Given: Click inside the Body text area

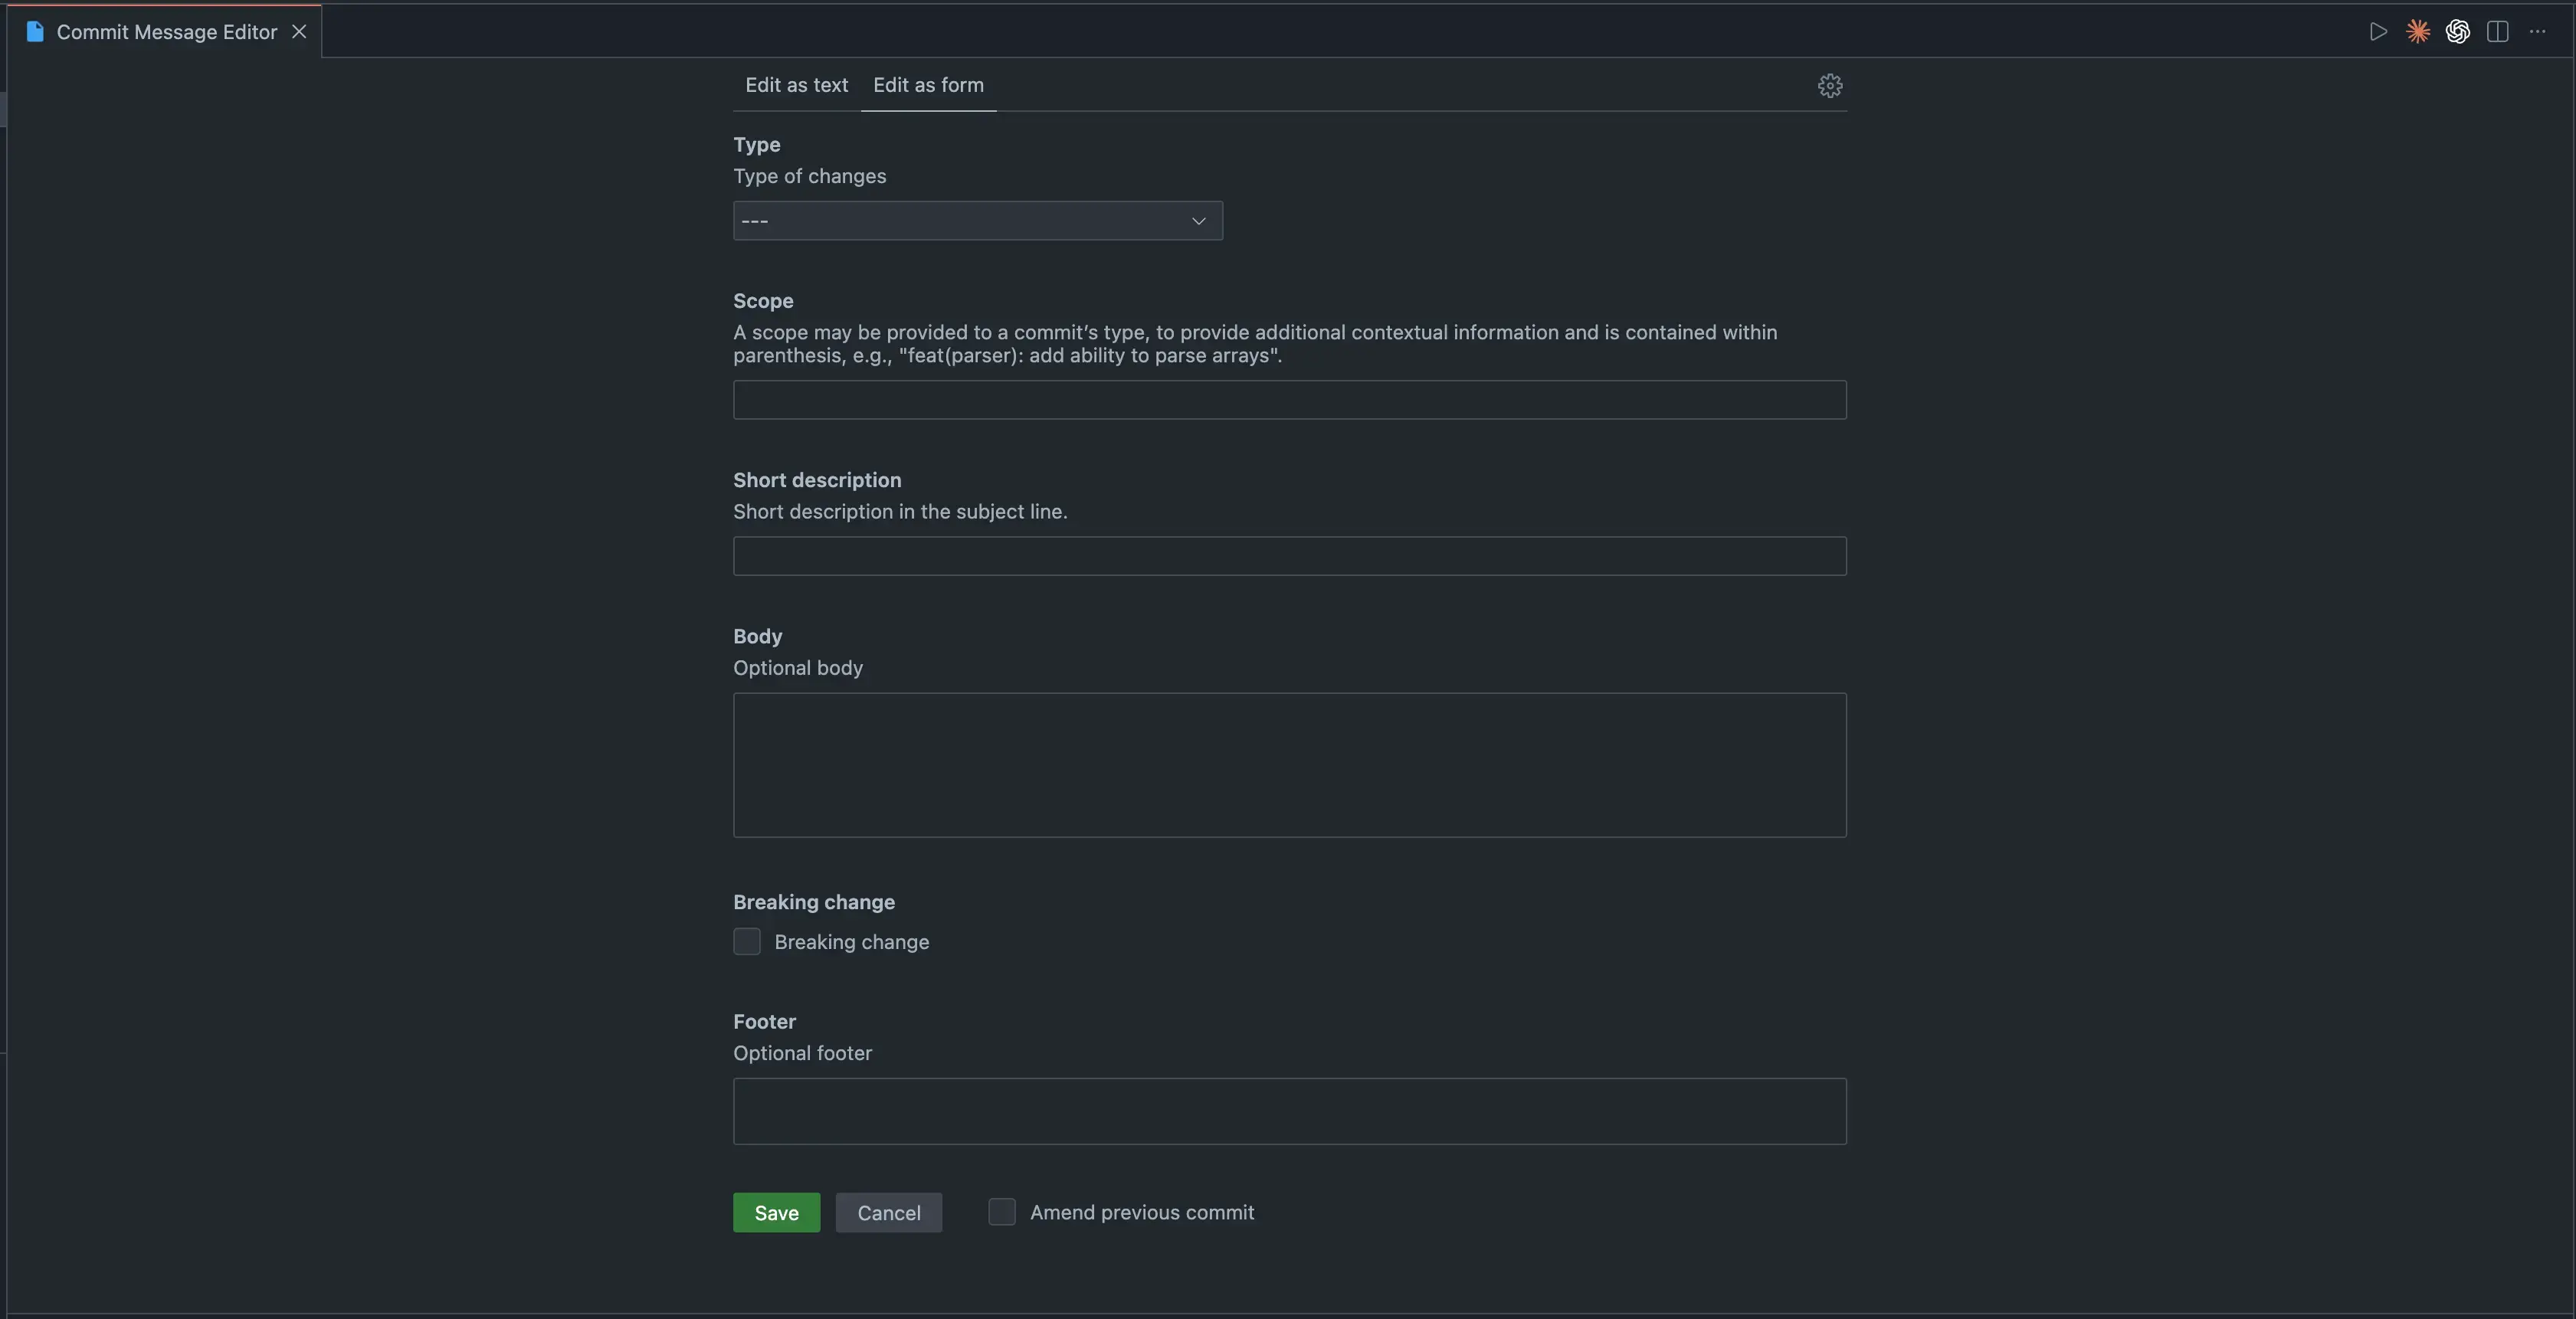Looking at the screenshot, I should point(1289,765).
